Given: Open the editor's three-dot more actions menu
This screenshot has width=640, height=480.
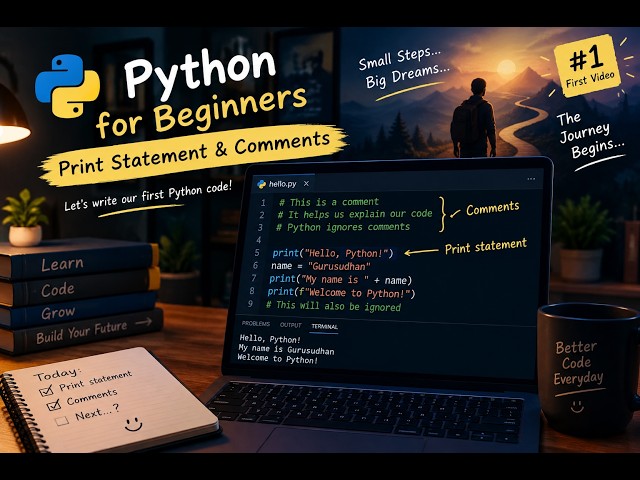Looking at the screenshot, I should [x=531, y=179].
